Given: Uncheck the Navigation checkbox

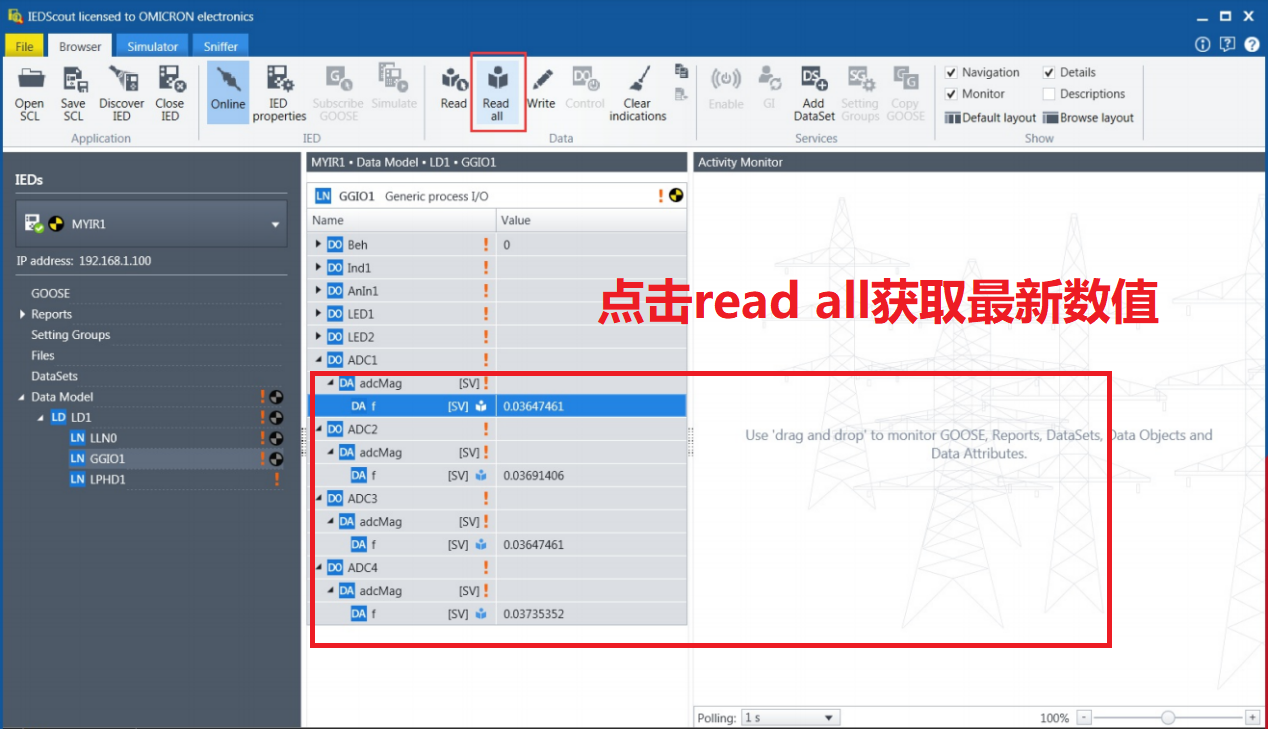Looking at the screenshot, I should pos(951,73).
